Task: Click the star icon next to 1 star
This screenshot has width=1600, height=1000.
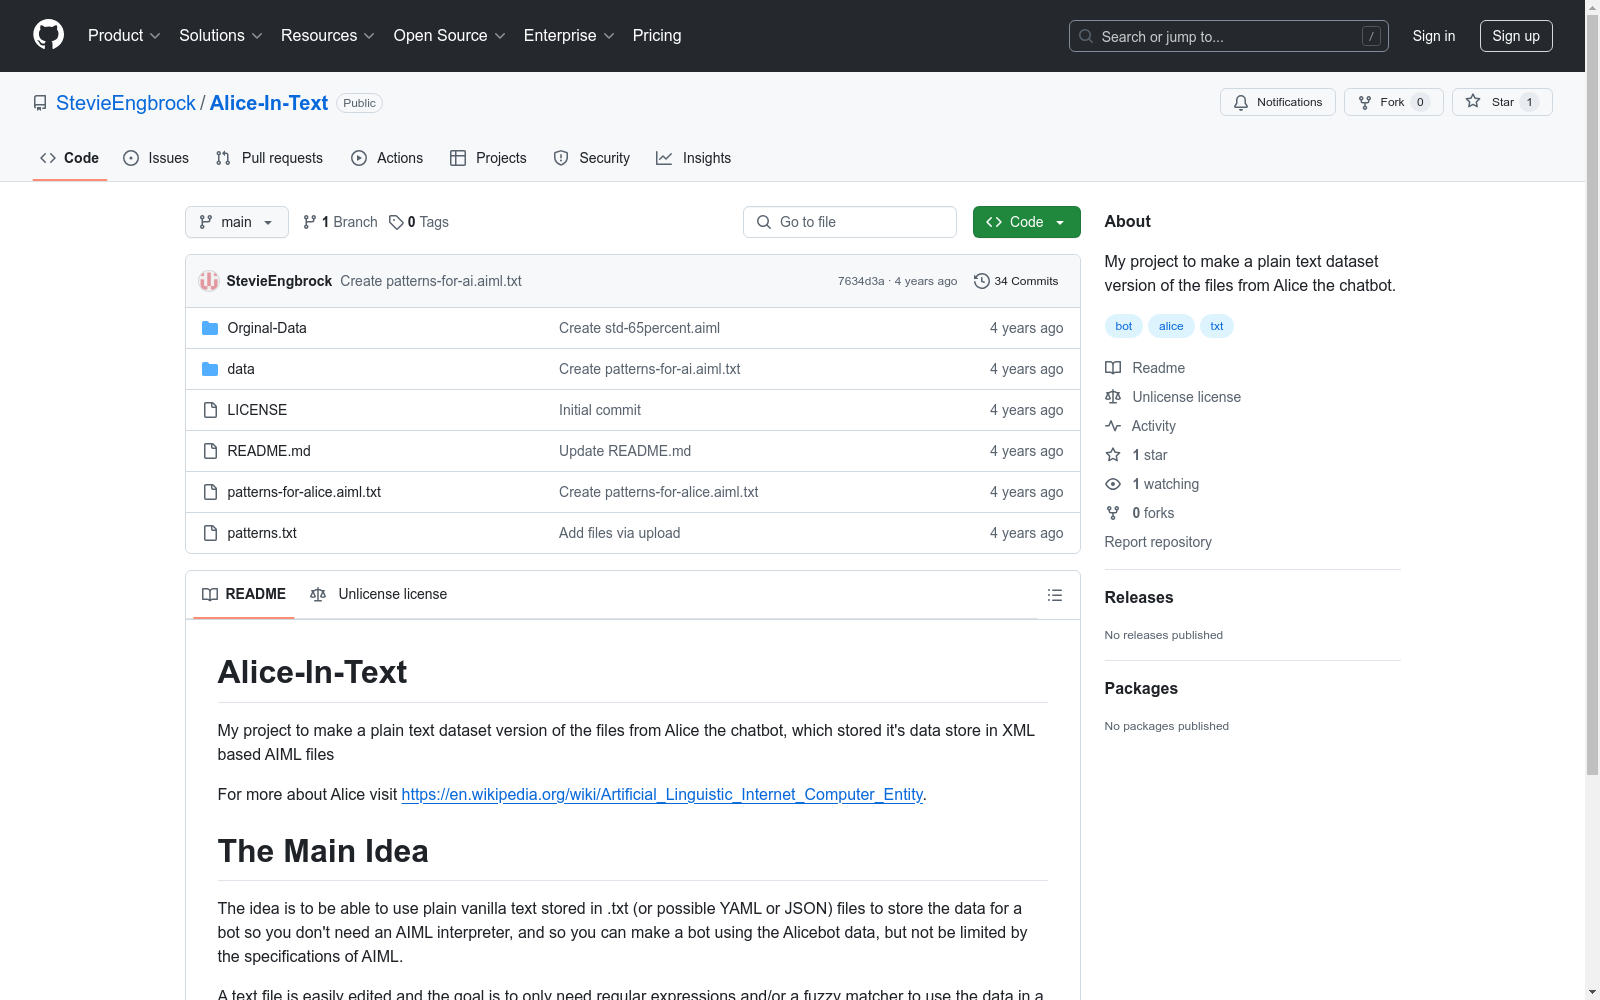Action: (x=1113, y=455)
